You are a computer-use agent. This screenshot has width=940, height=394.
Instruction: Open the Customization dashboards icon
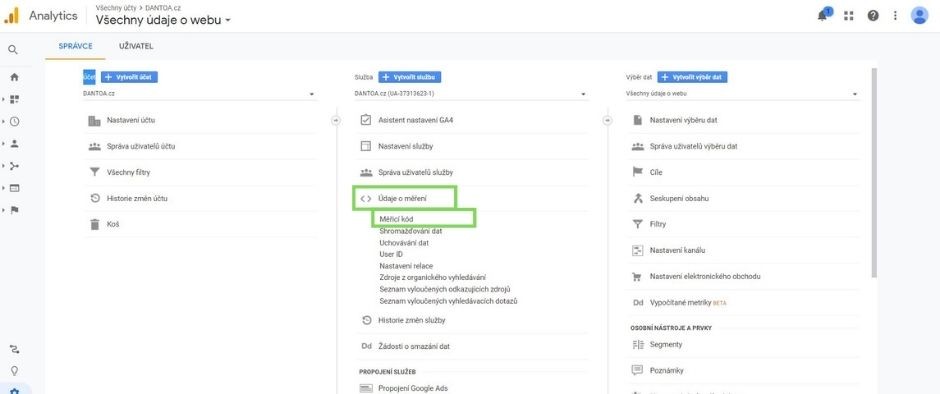click(x=14, y=99)
